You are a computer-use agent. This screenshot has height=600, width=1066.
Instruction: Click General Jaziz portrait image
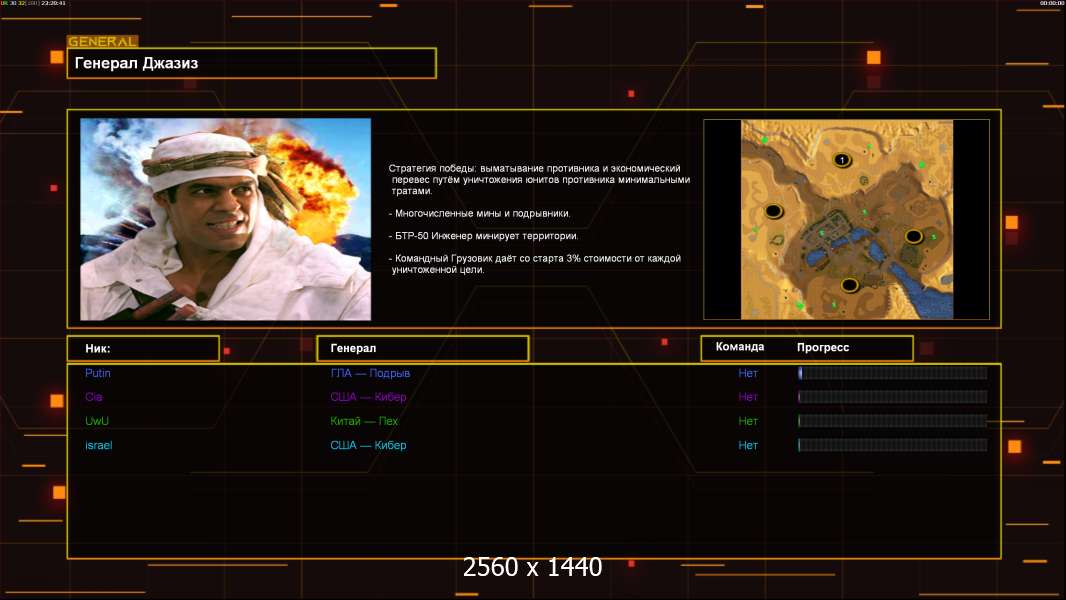click(226, 219)
